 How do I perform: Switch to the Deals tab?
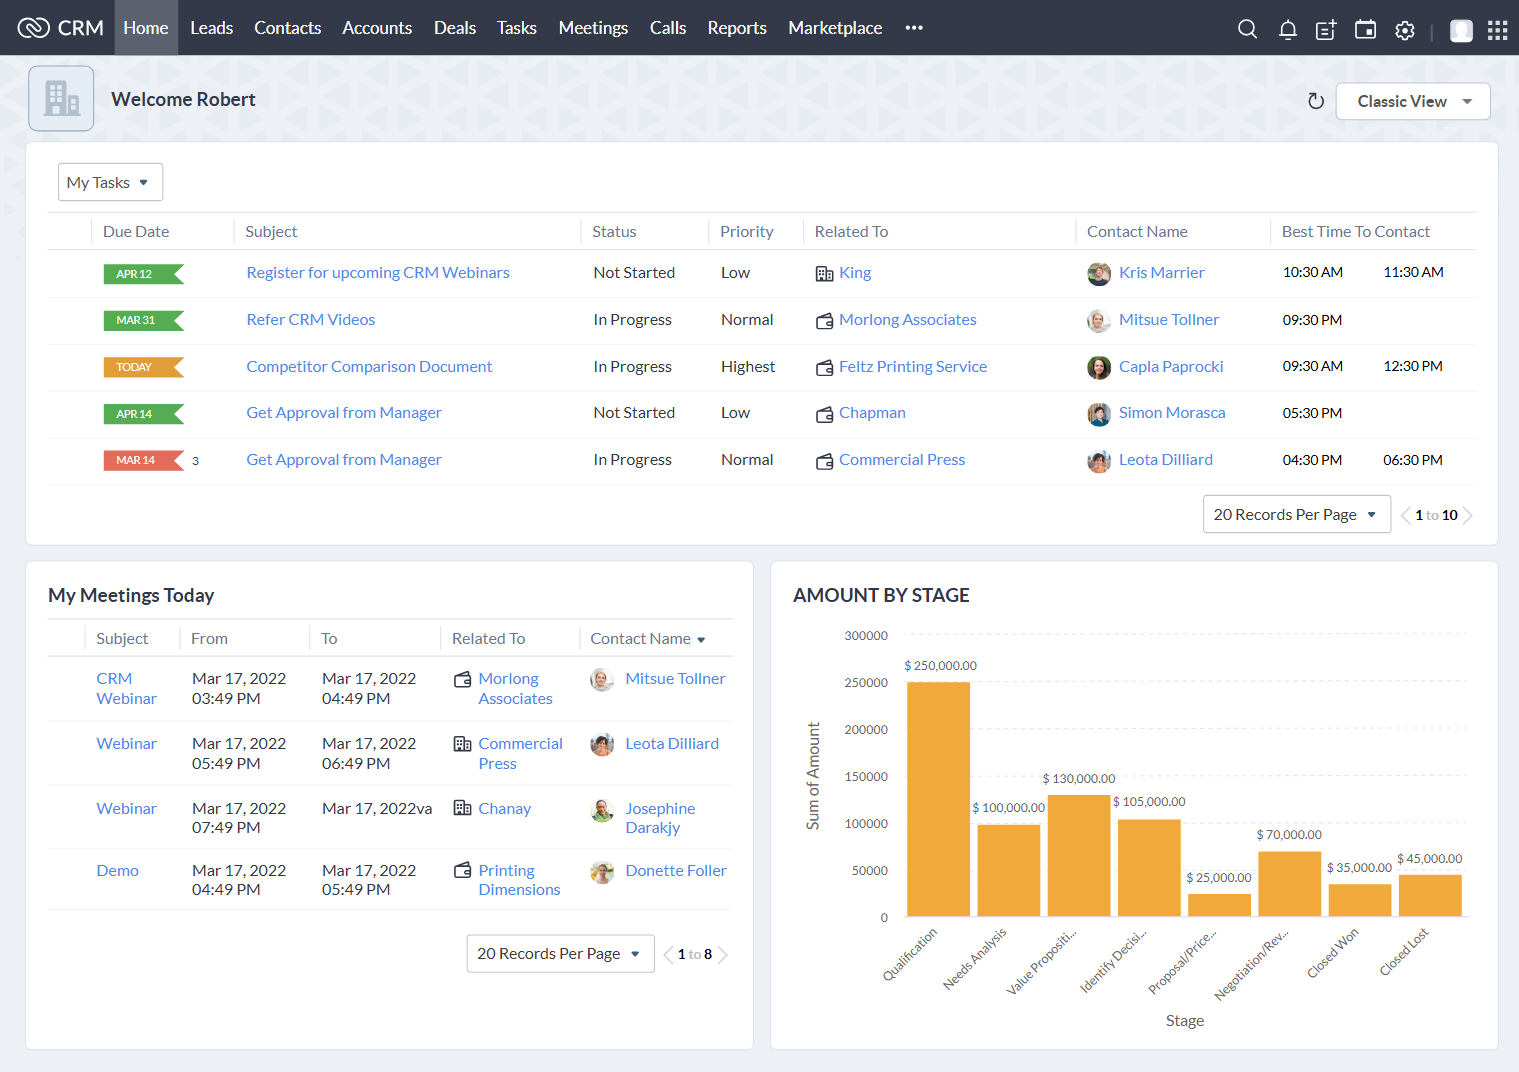click(454, 28)
